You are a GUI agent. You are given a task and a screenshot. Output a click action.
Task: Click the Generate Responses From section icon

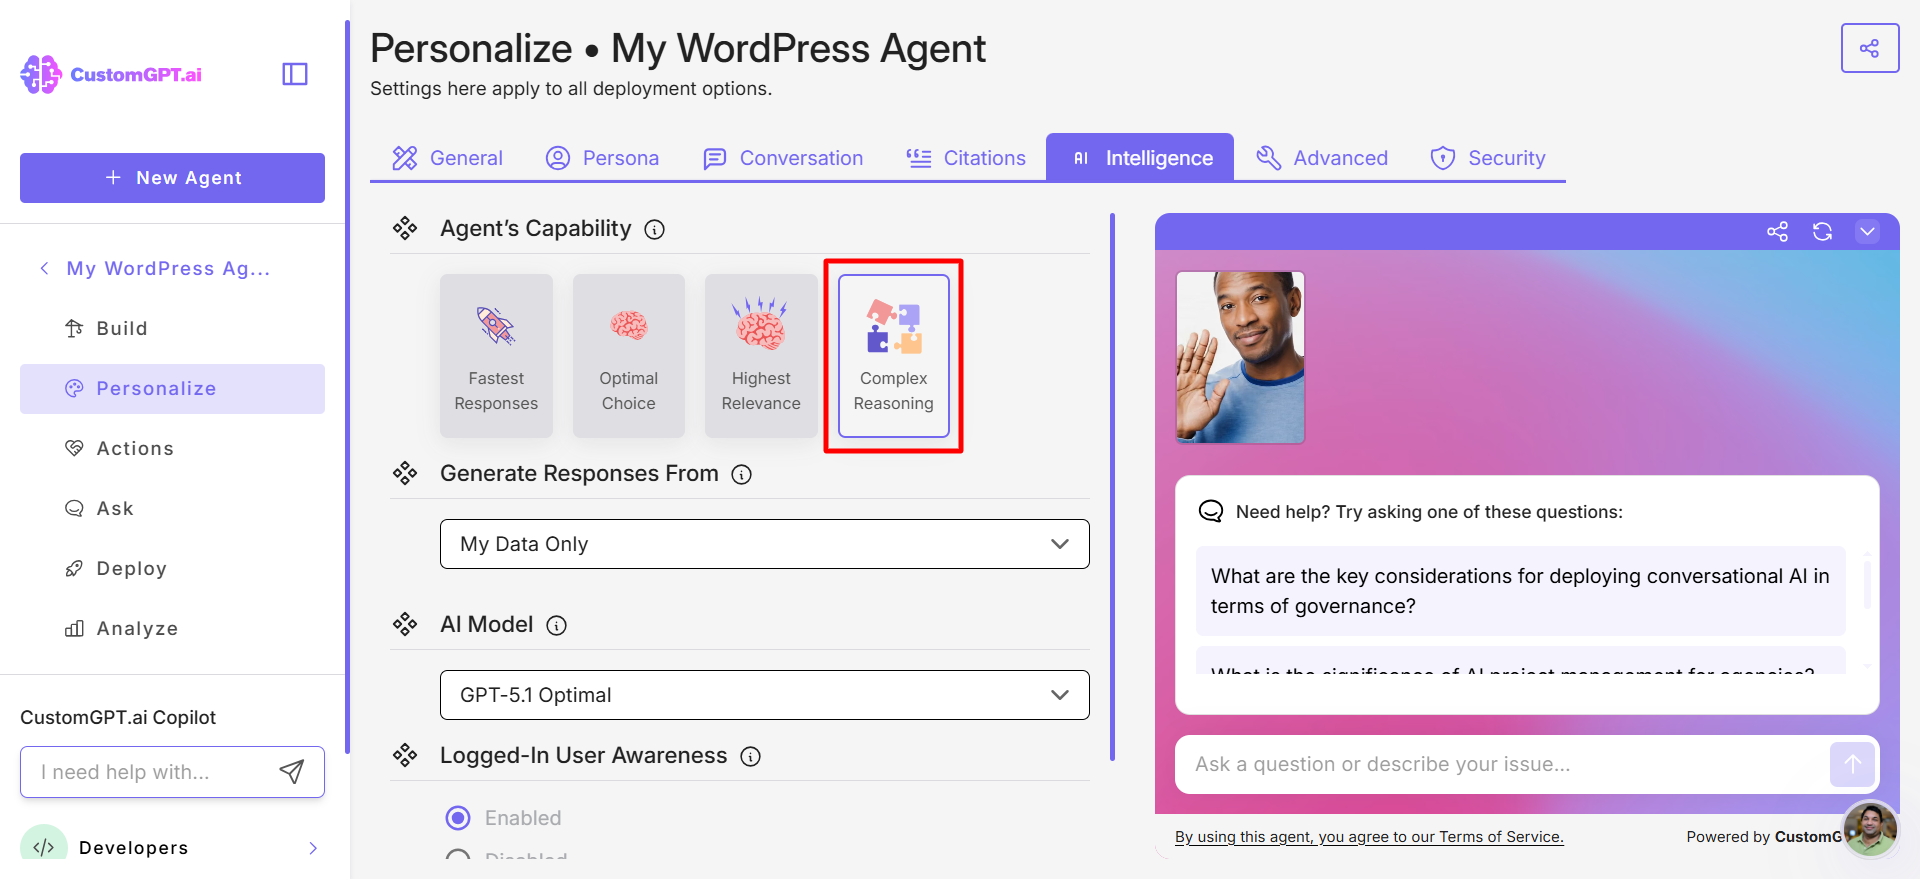[405, 474]
